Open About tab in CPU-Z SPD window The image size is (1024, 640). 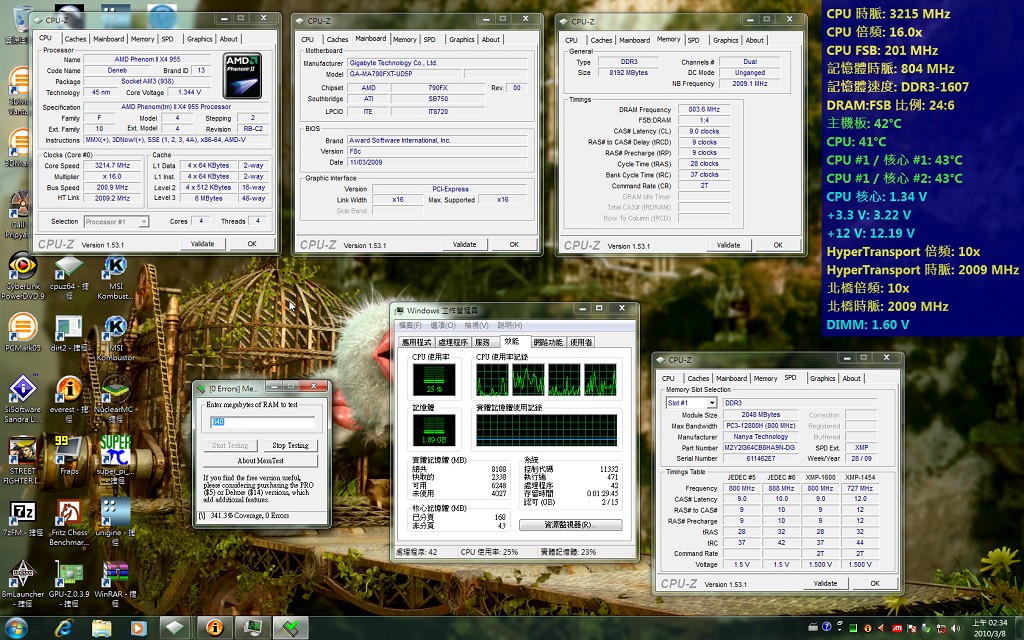(x=851, y=378)
